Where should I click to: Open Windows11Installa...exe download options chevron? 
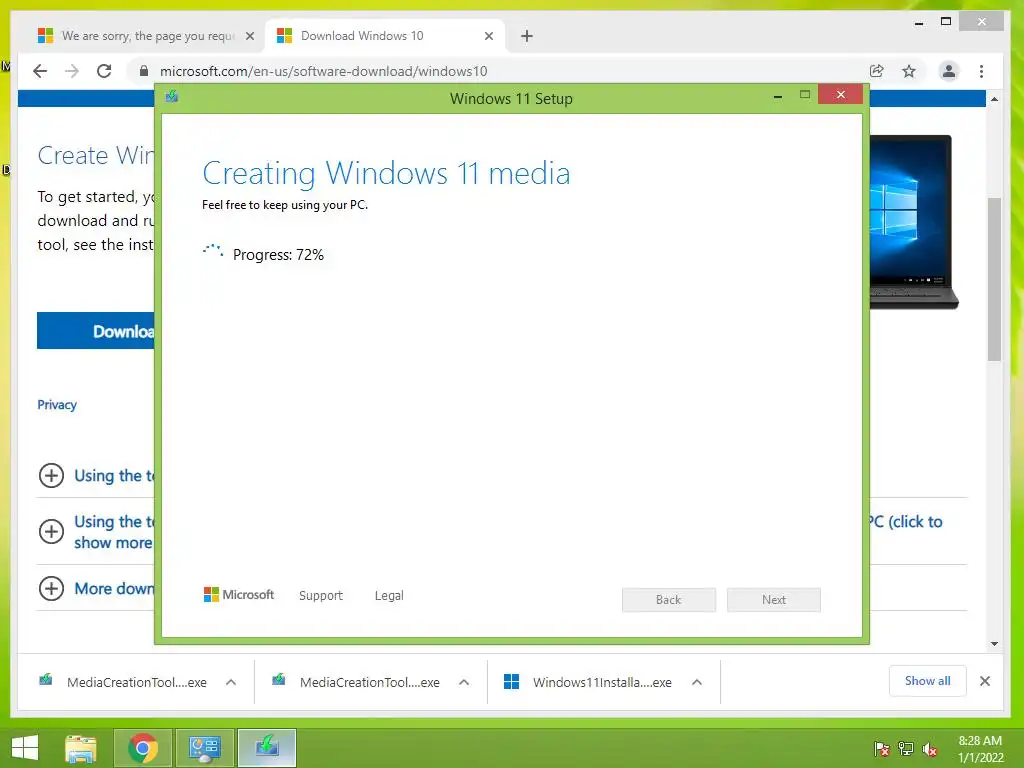pos(697,682)
